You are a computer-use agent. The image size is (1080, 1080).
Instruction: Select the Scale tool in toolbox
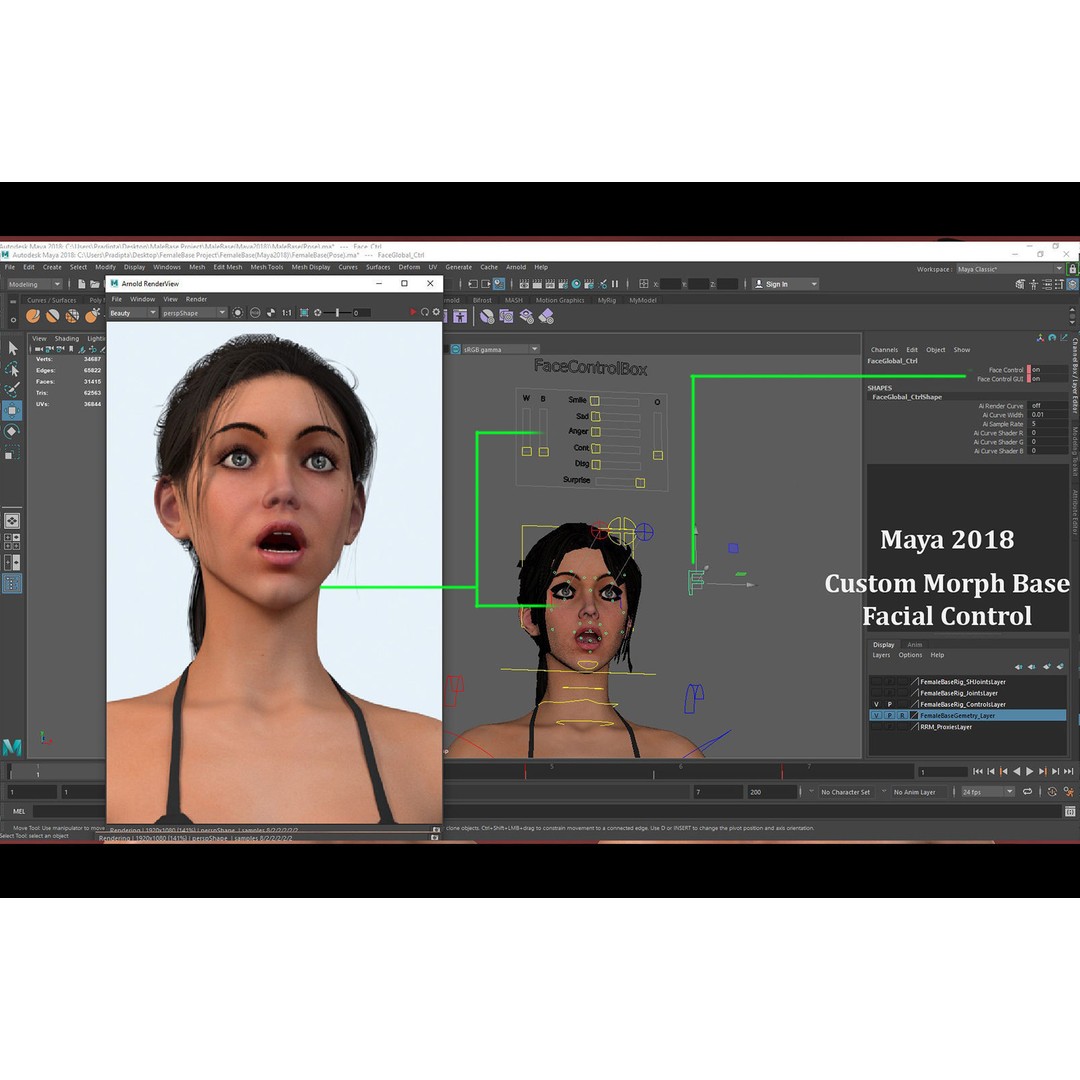point(12,453)
